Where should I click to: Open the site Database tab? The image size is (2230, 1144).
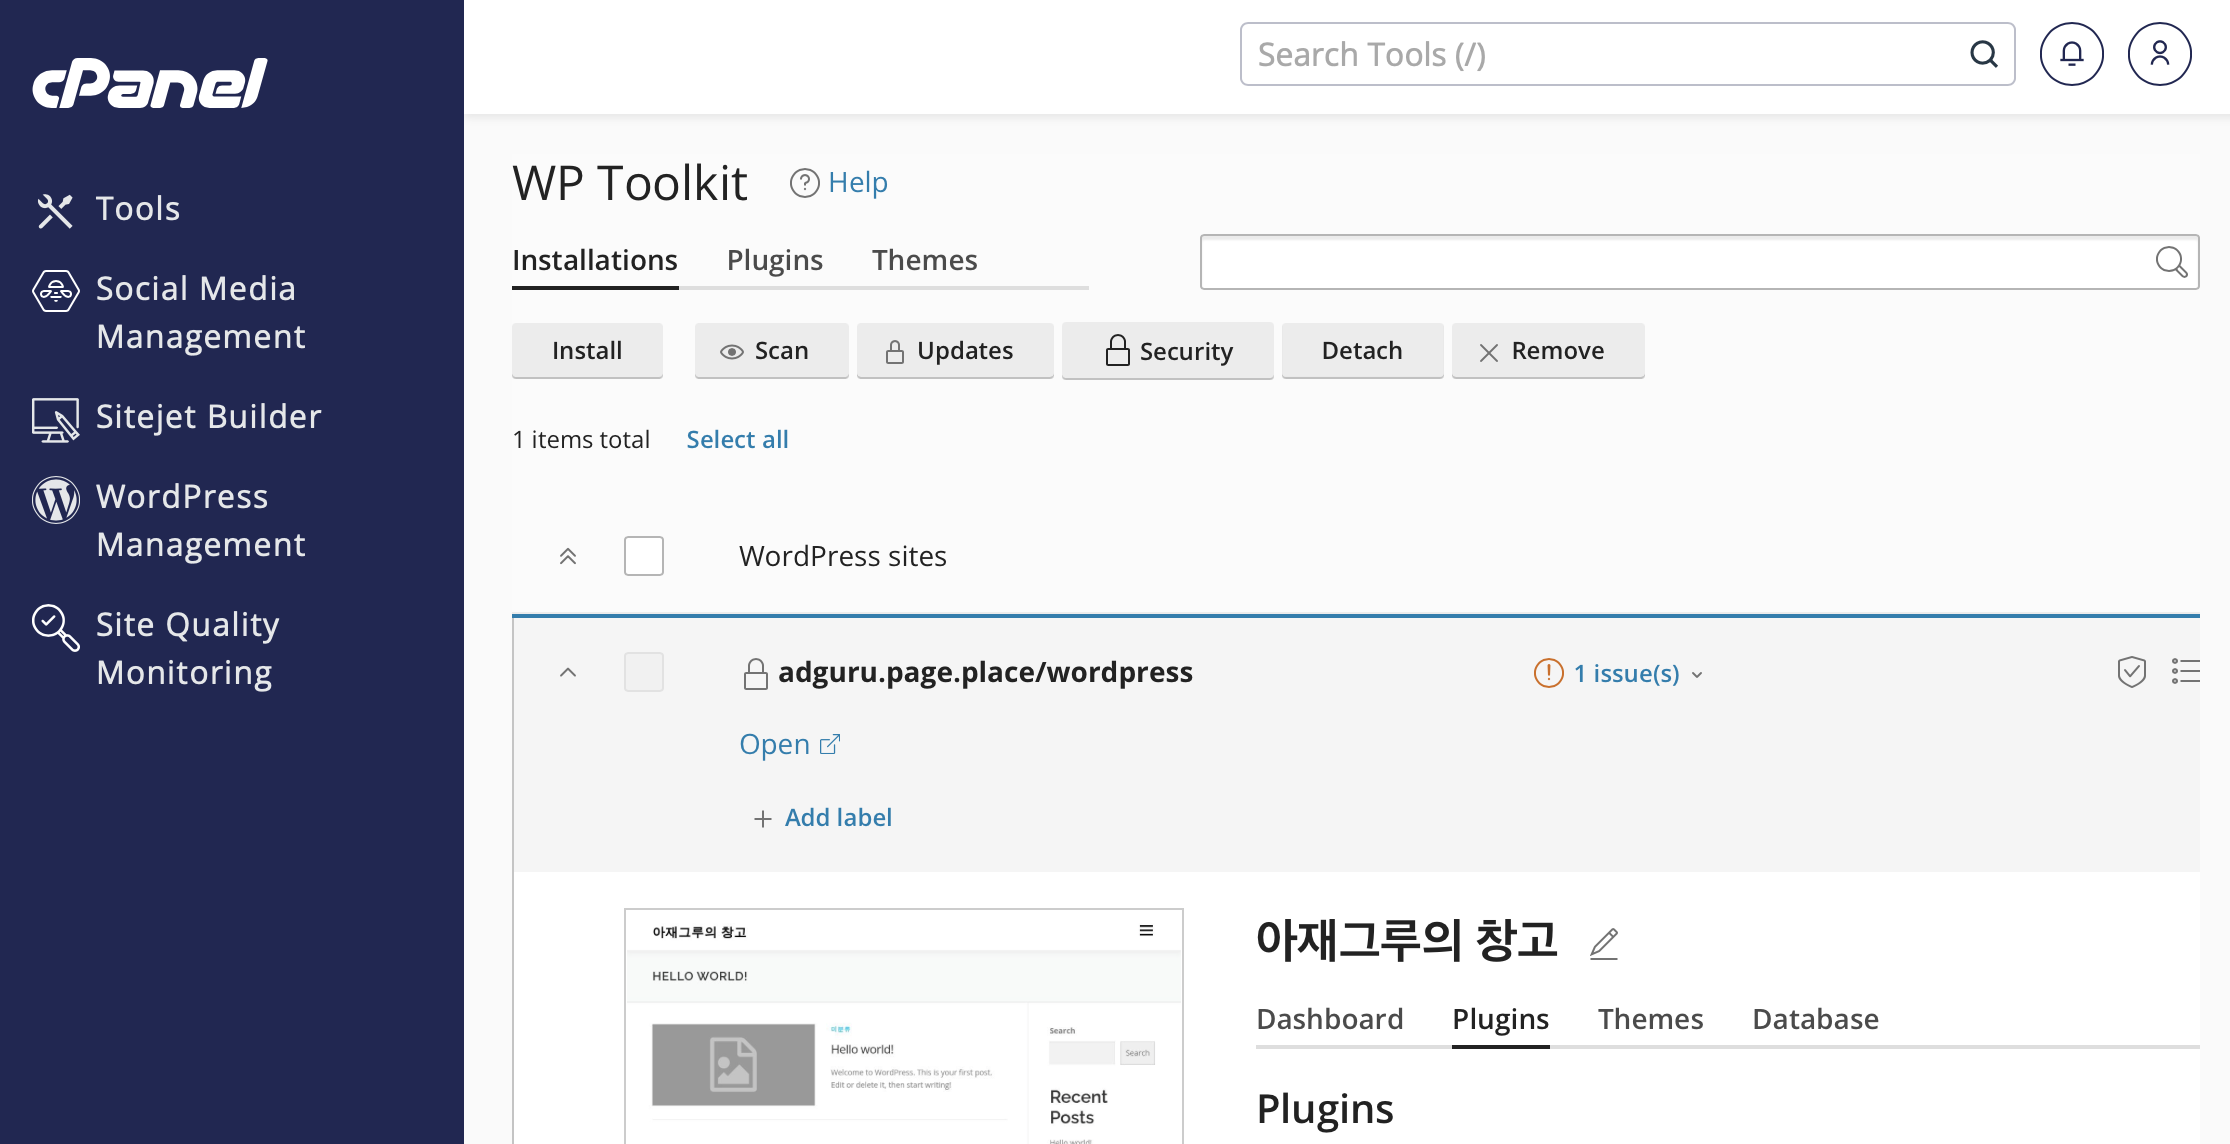1816,1020
